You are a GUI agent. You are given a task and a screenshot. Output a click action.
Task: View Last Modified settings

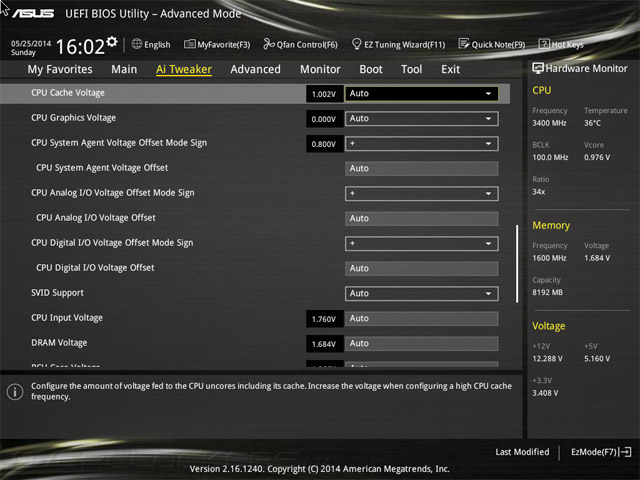click(x=522, y=452)
